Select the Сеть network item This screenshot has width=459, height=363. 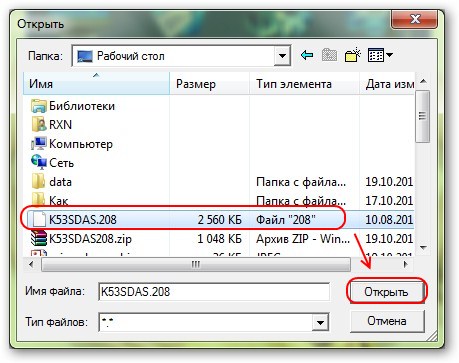click(52, 163)
